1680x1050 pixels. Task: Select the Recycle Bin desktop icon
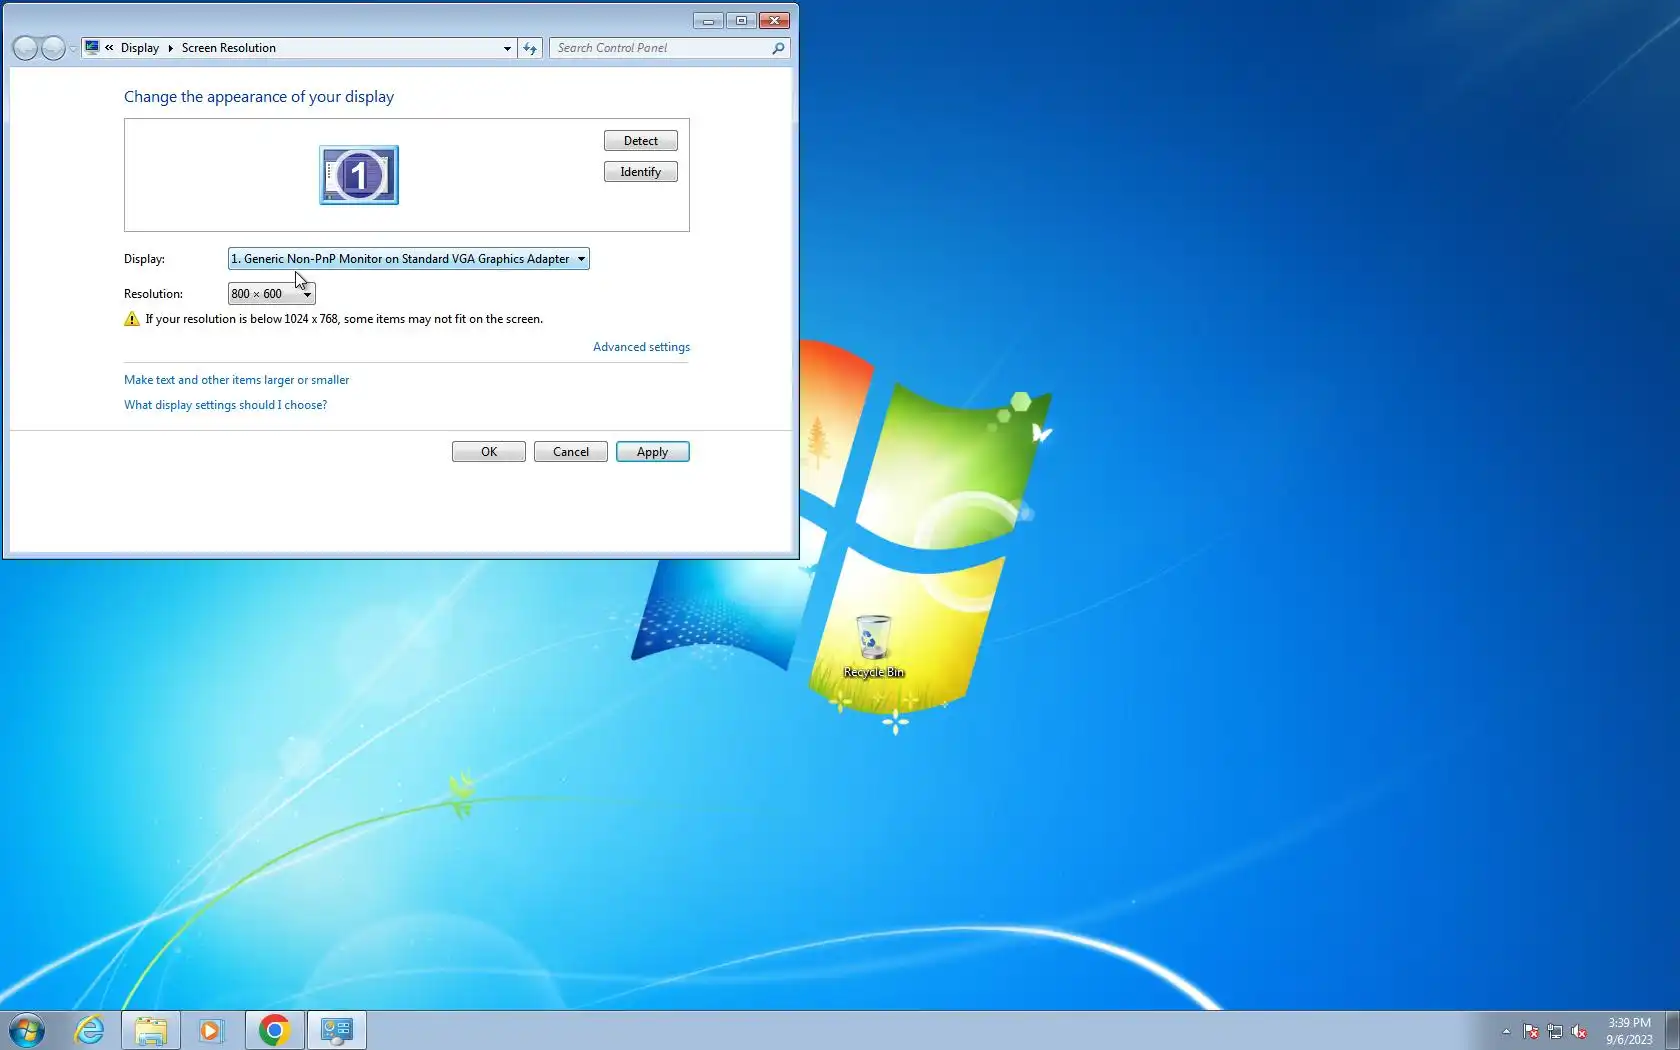tap(874, 647)
